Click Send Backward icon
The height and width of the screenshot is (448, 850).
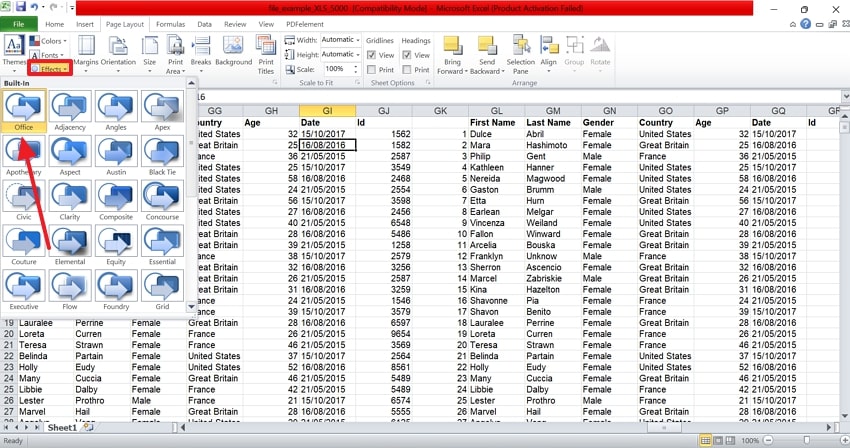click(487, 46)
